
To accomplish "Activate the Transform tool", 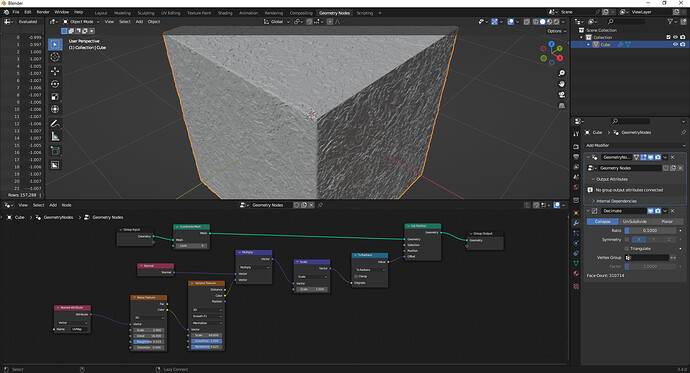I will click(55, 109).
